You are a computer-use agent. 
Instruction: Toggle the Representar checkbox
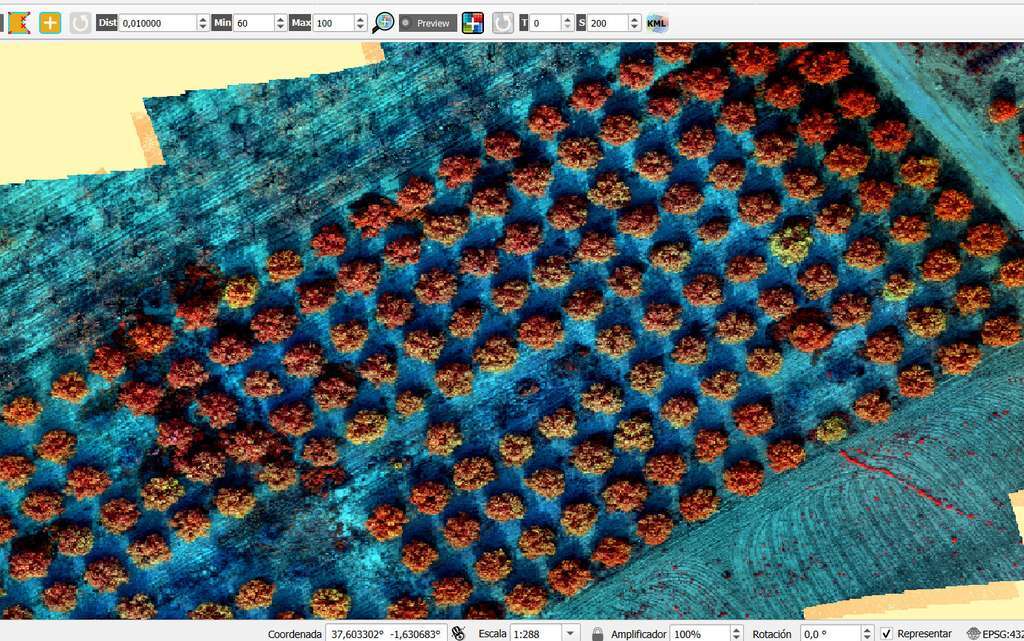coord(886,633)
